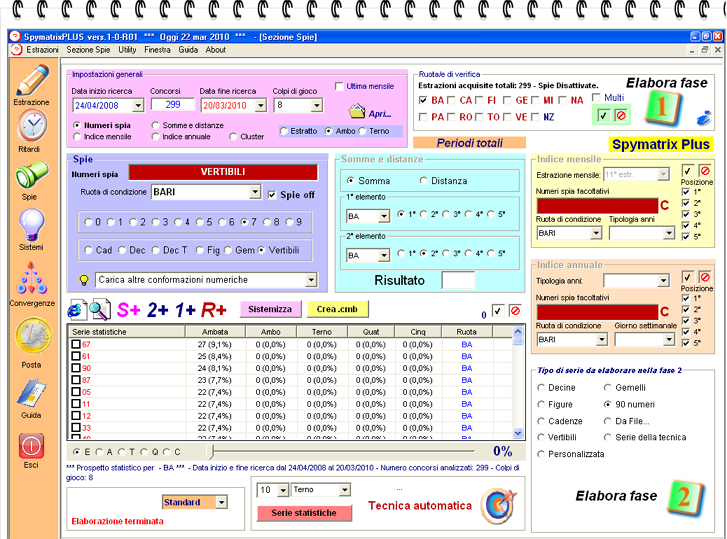
Task: Click the Spymatrix Plus yellow label
Action: click(x=661, y=145)
